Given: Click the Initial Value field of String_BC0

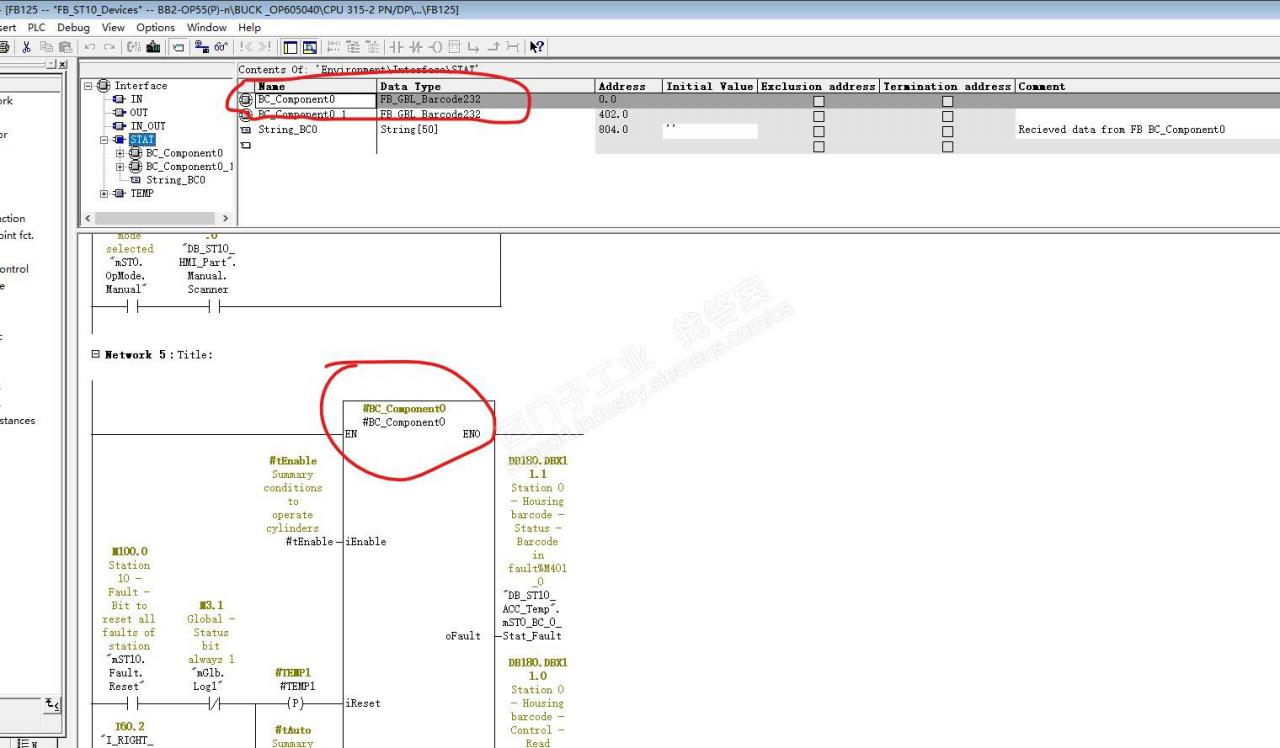Looking at the screenshot, I should click(x=710, y=130).
